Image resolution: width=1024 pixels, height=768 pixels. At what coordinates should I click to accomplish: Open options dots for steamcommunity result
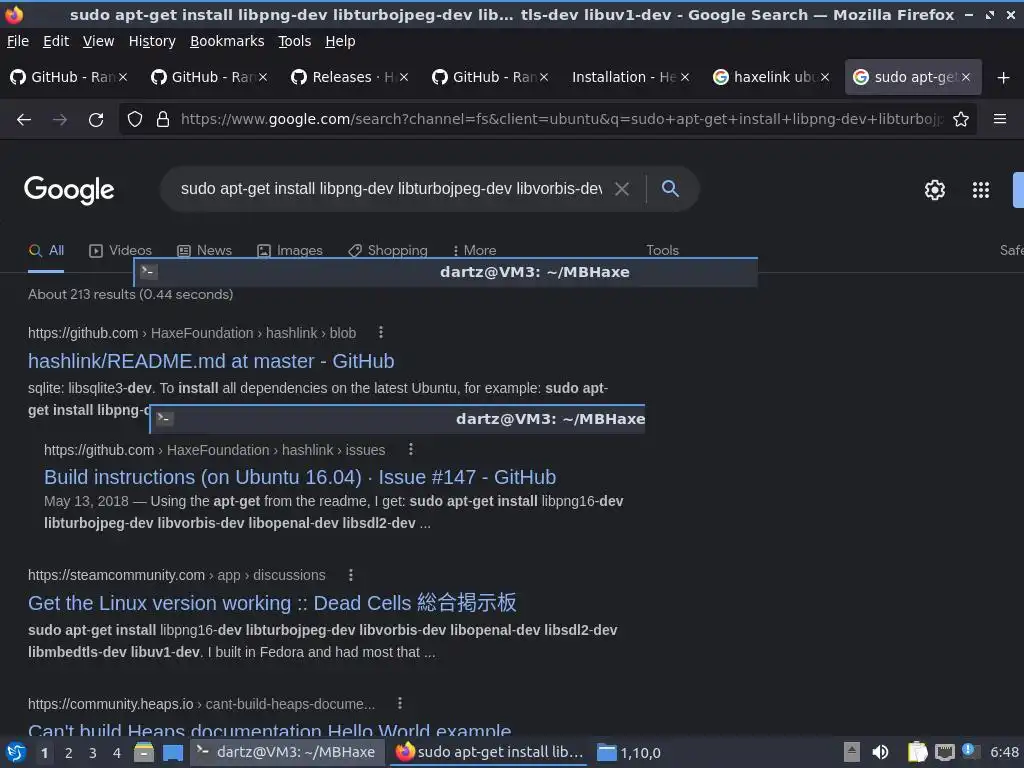(x=351, y=575)
